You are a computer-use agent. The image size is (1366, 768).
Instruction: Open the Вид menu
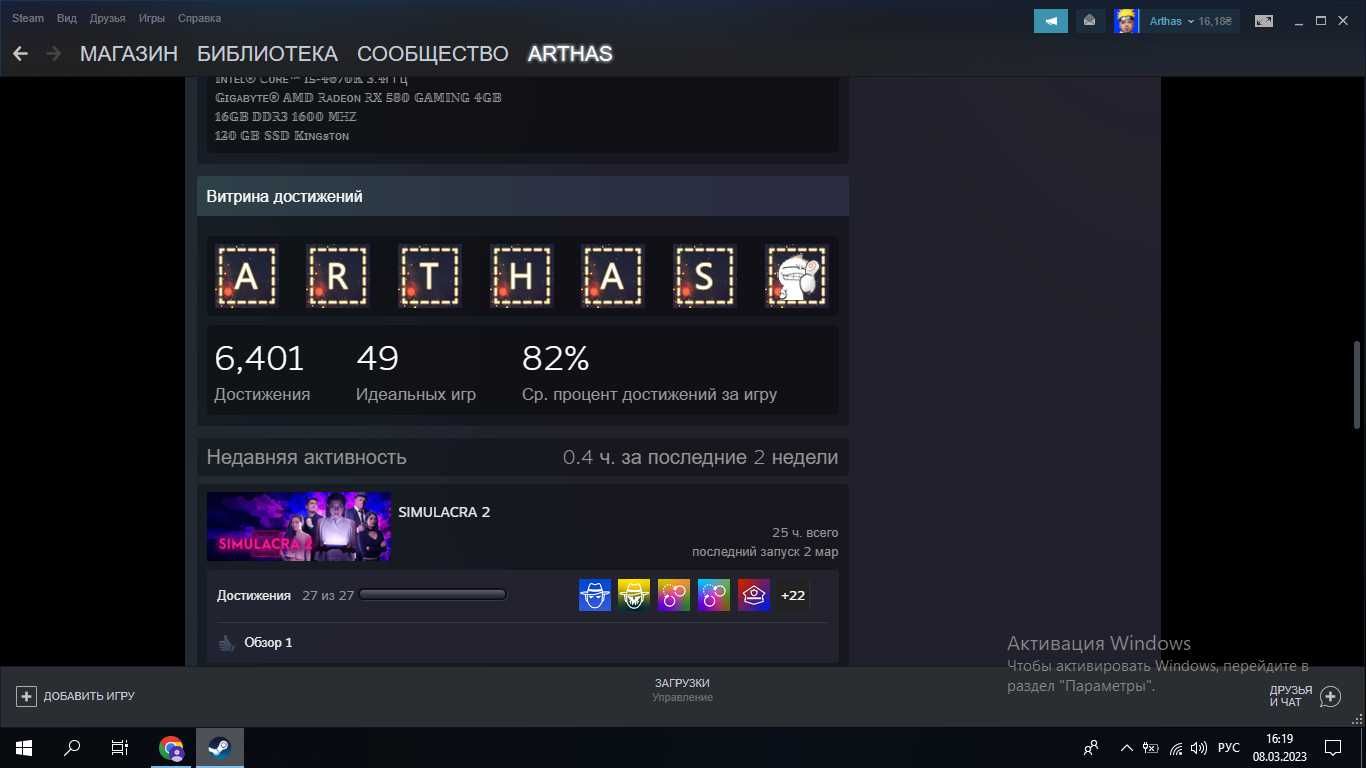67,18
